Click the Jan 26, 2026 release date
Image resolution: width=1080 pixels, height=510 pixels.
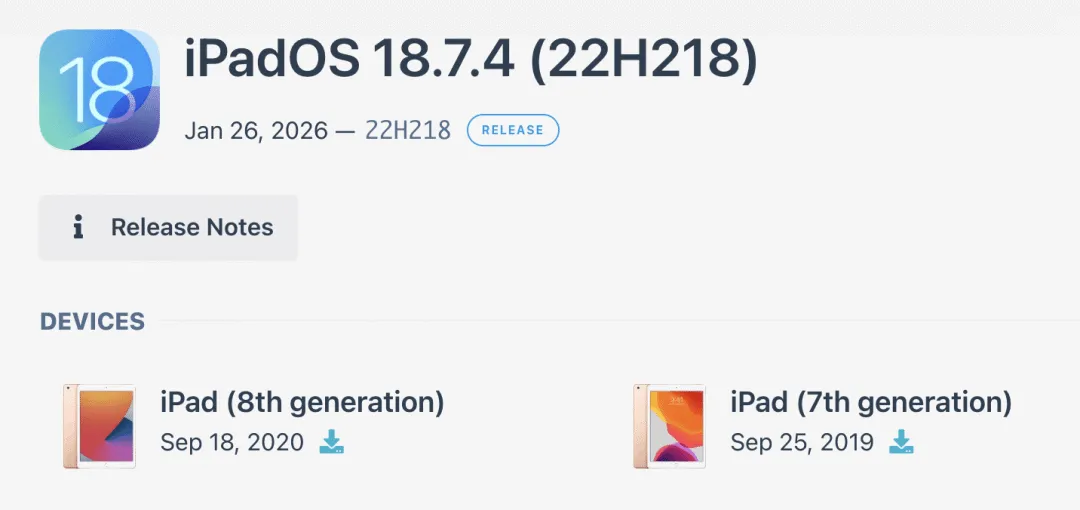255,130
